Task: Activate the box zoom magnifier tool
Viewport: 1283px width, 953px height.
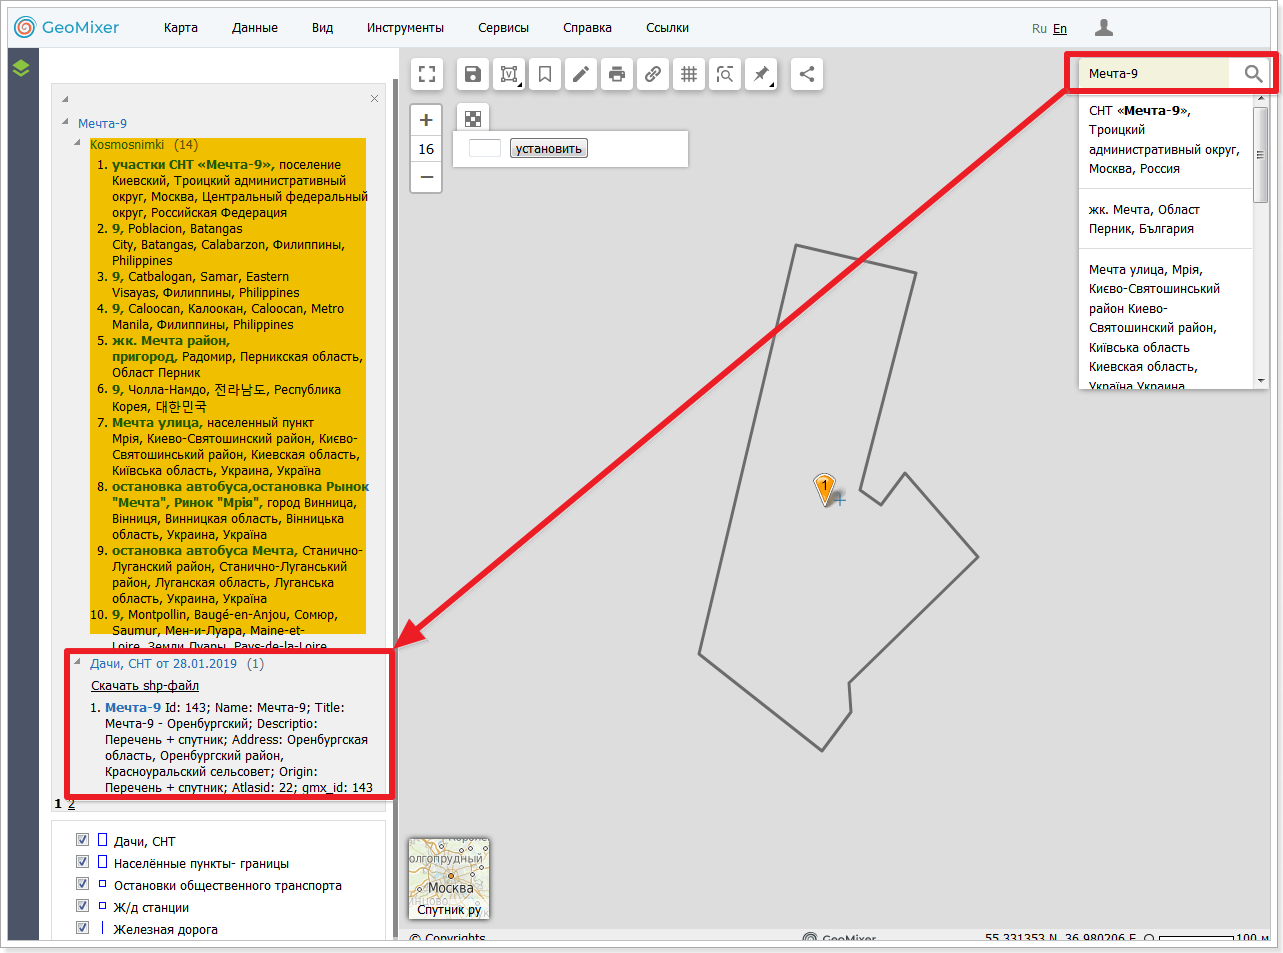Action: point(725,74)
